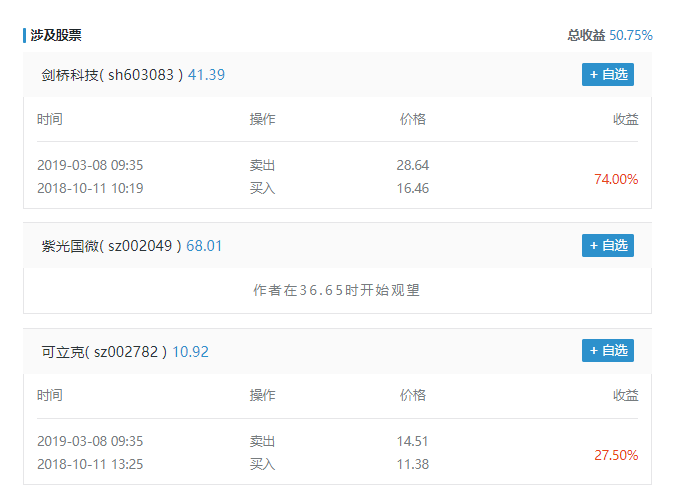
Task: Click the total return value 50.75%
Action: [x=631, y=35]
